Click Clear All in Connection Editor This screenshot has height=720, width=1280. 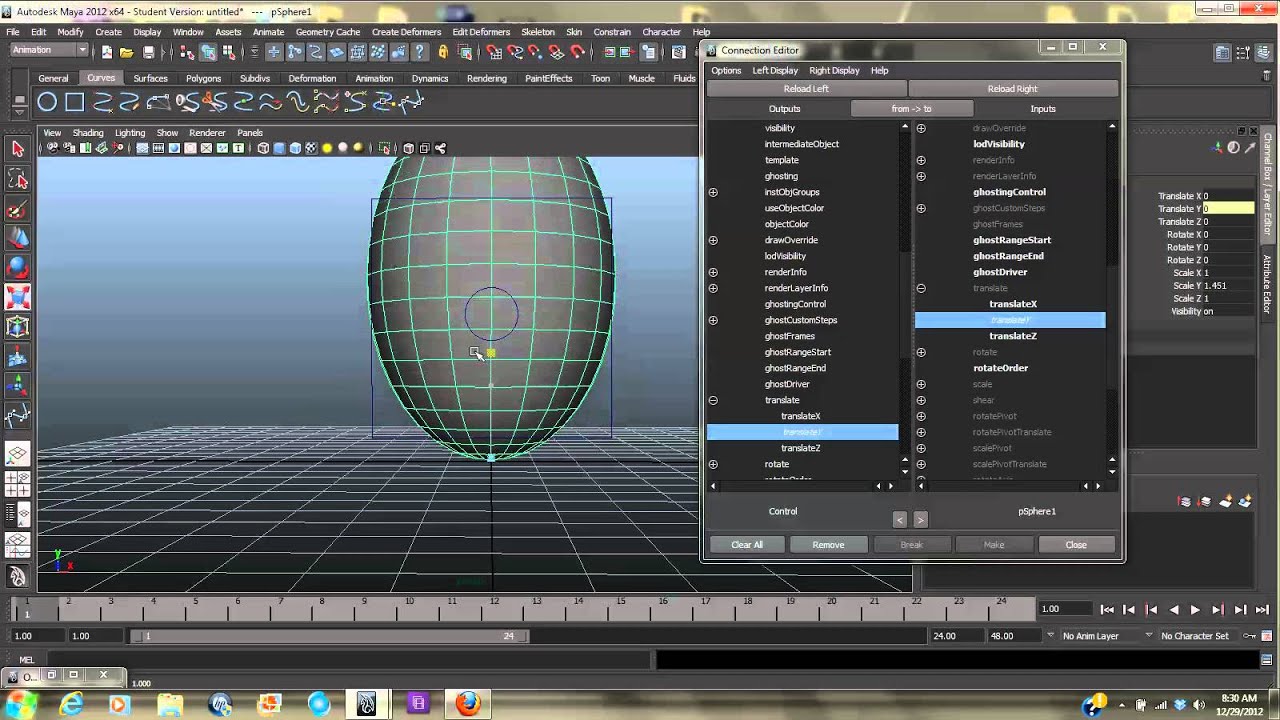coord(747,545)
